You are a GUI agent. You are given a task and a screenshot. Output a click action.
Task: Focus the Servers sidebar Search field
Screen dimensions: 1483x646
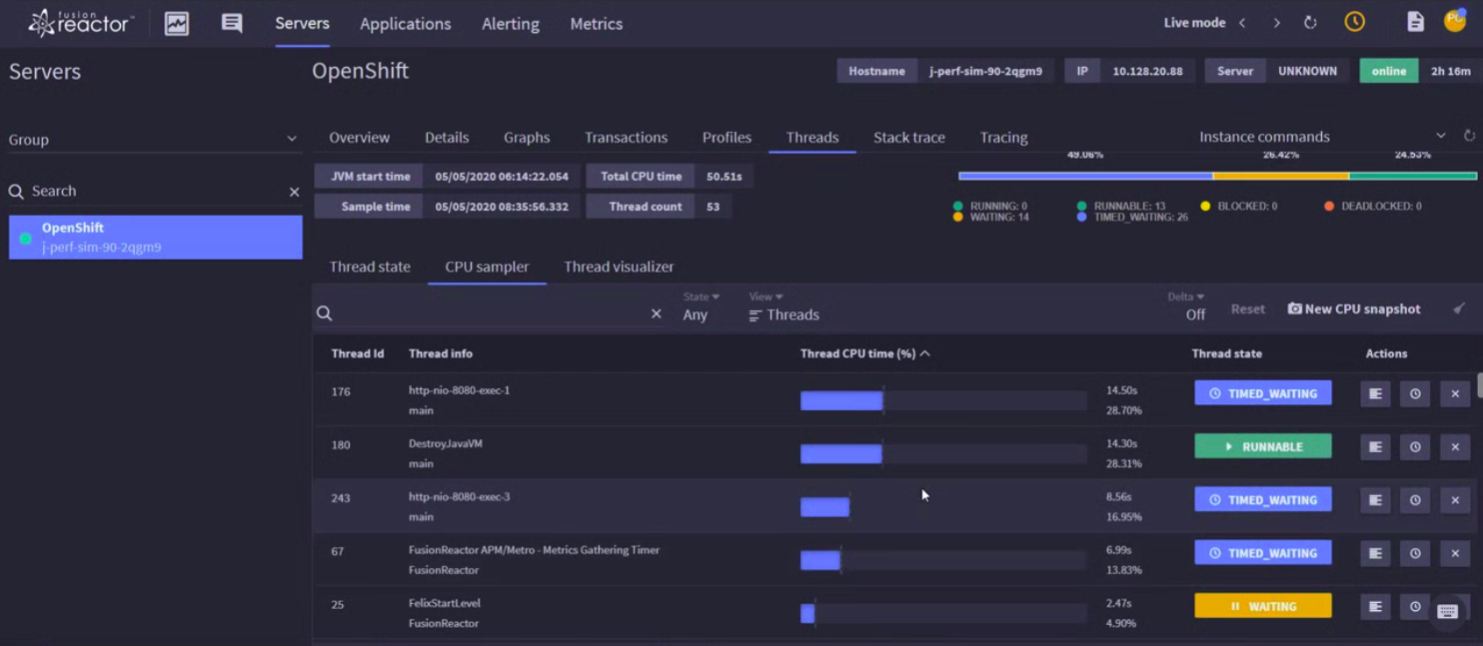point(155,191)
